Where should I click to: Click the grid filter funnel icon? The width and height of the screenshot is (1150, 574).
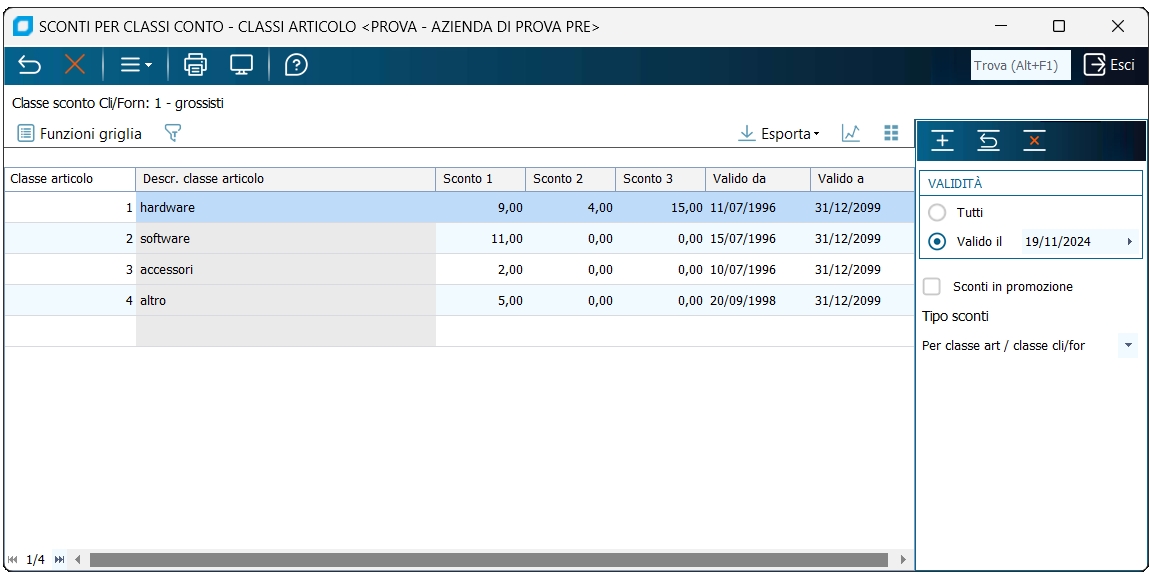click(x=172, y=133)
